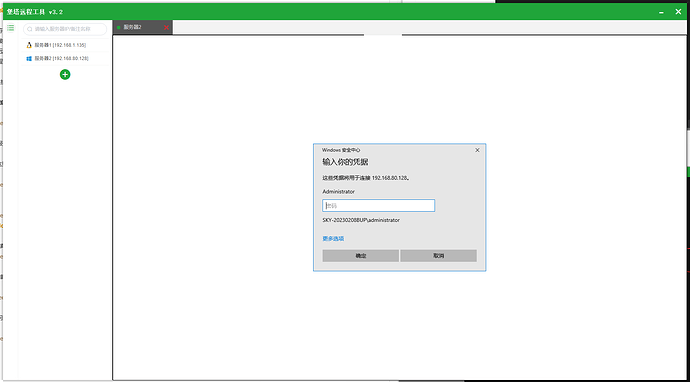
Task: Close the Windows 安全中心 credential dialog
Action: tap(477, 150)
